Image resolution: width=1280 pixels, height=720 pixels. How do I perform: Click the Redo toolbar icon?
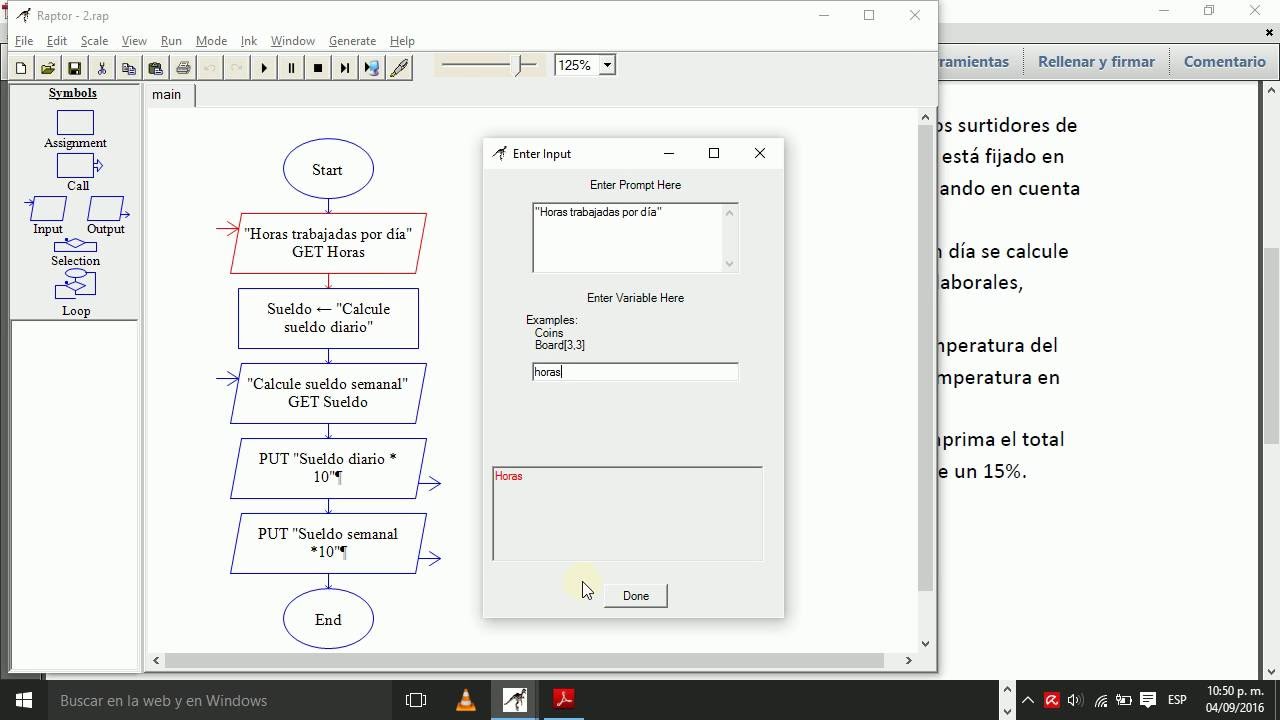pyautogui.click(x=236, y=68)
